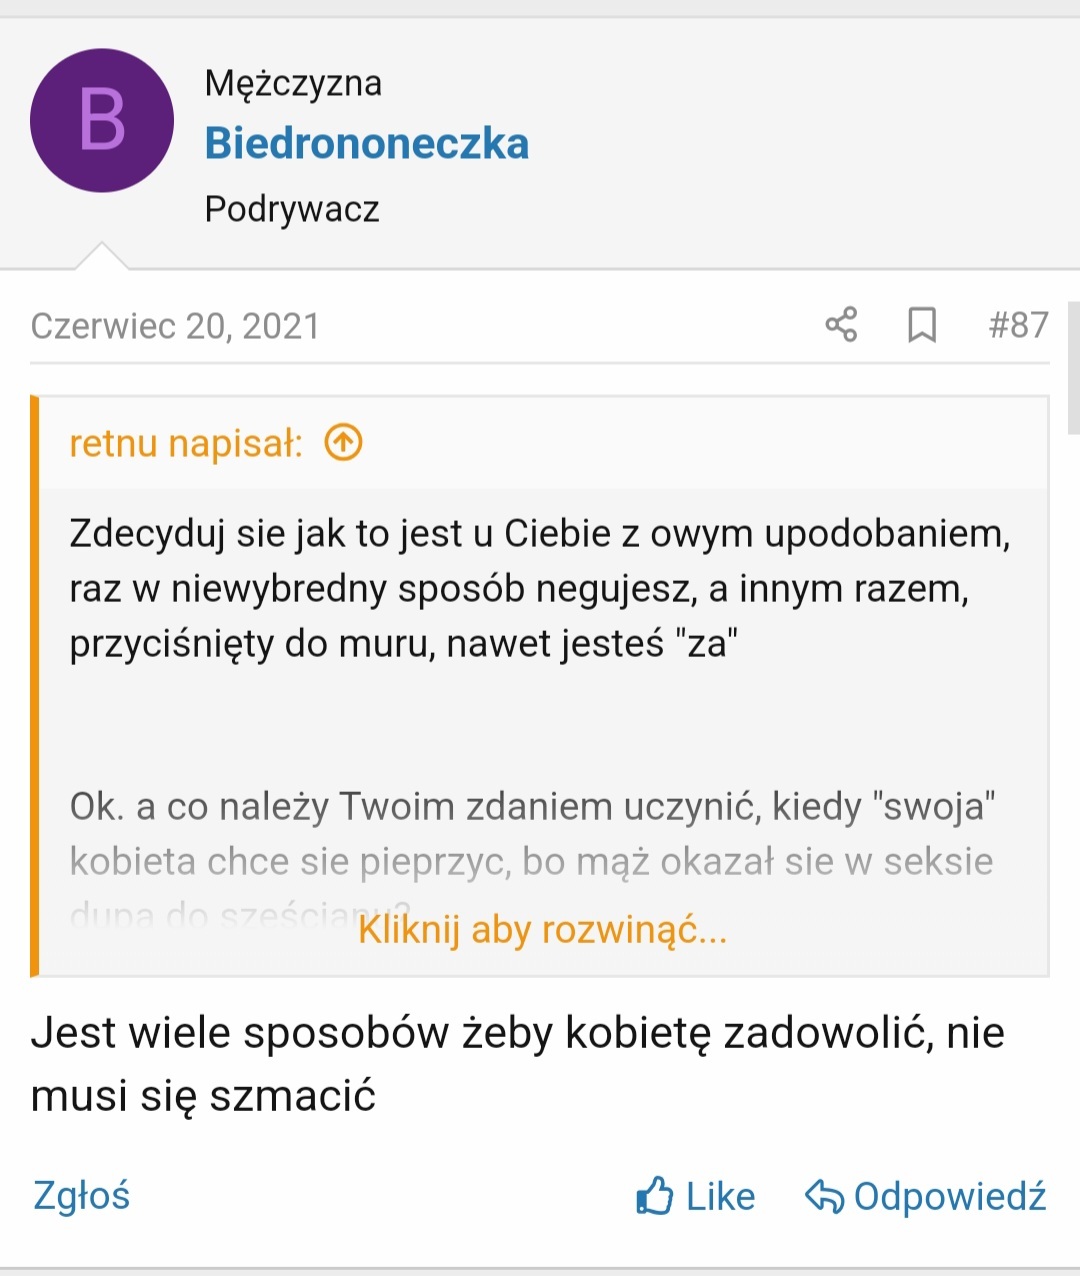Bookmark post #87 with the bookmark icon
Screen dimensions: 1080x1276
click(922, 325)
